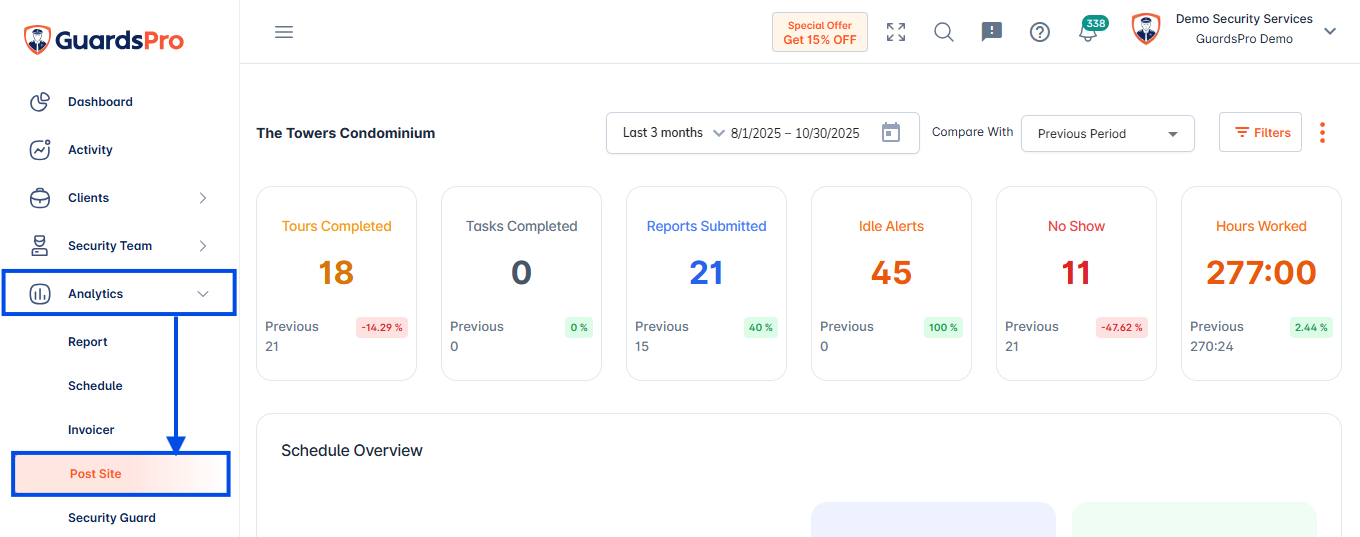Click the Activity sidebar icon
Viewport: 1360px width, 537px height.
(40, 150)
